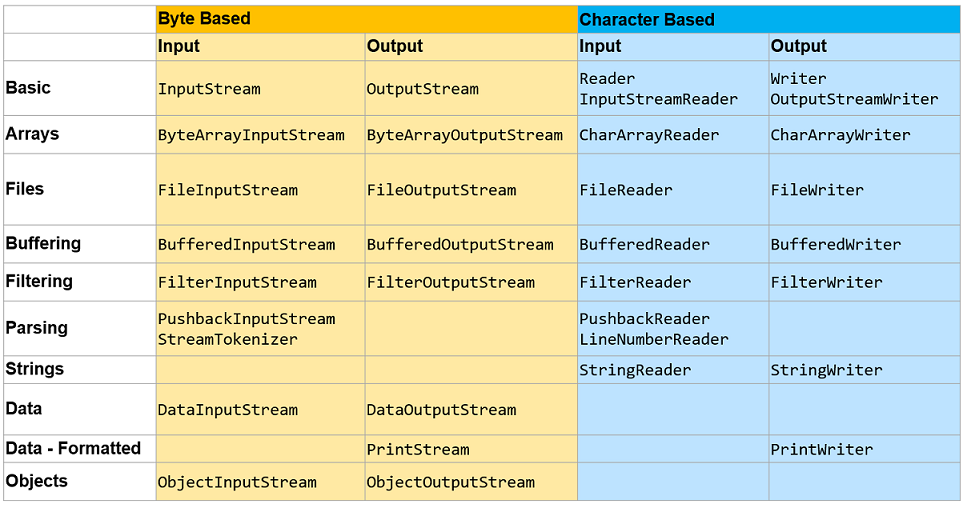The width and height of the screenshot is (967, 508).
Task: Click the Character Based header
Action: [x=647, y=20]
